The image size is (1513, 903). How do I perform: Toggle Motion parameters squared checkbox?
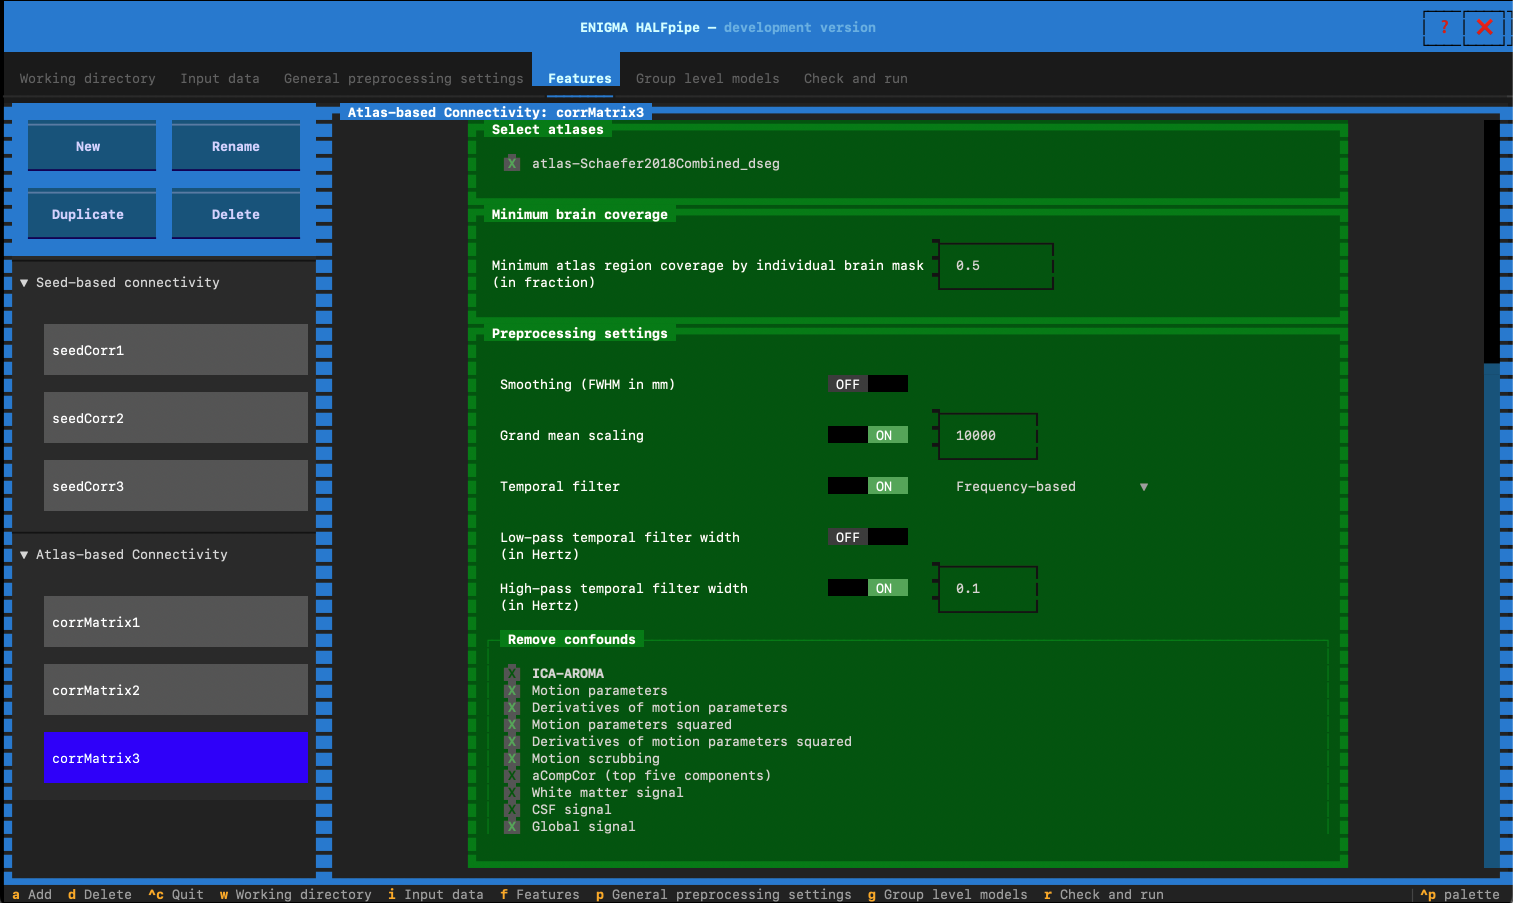point(512,724)
